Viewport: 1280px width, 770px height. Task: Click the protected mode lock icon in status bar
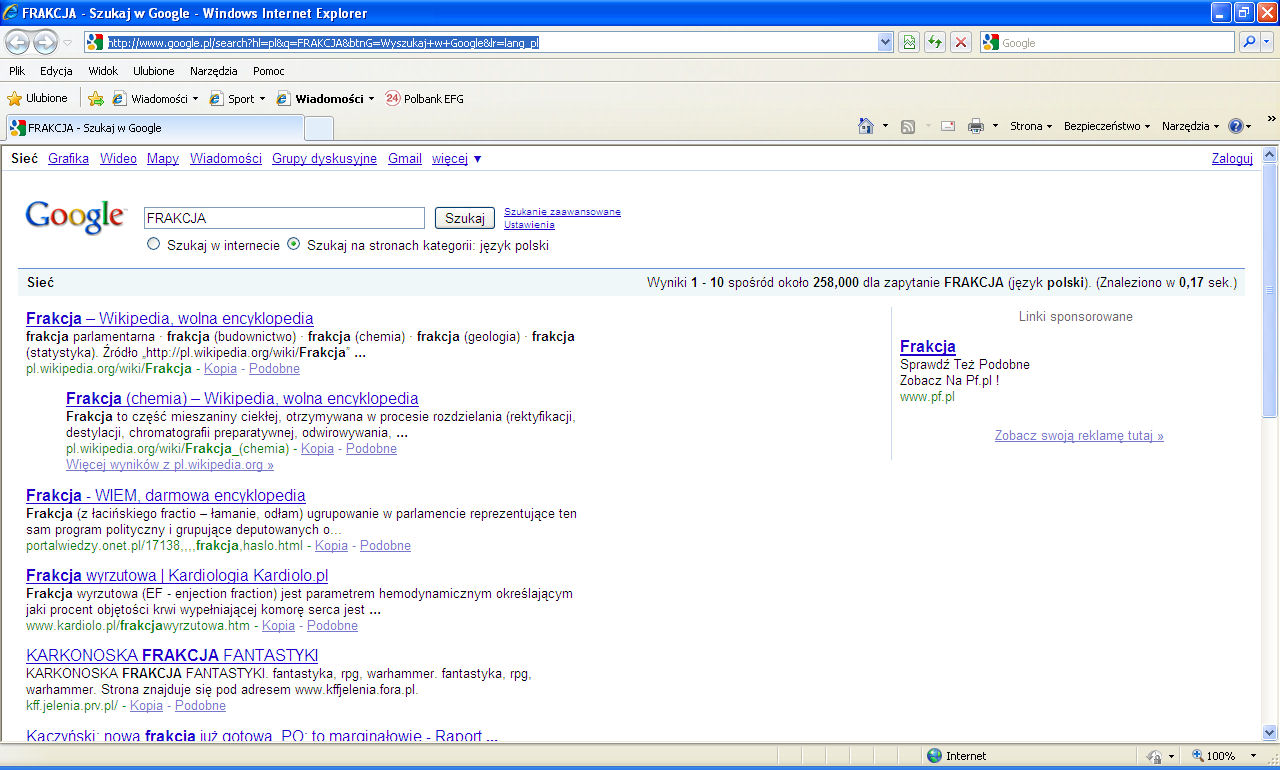1154,756
